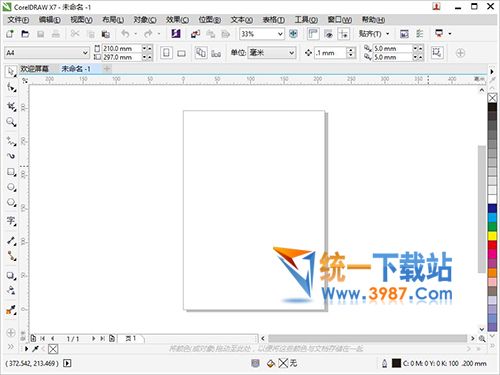Switch to the 欢迎屏幕 tab
The image size is (500, 375).
pos(35,69)
